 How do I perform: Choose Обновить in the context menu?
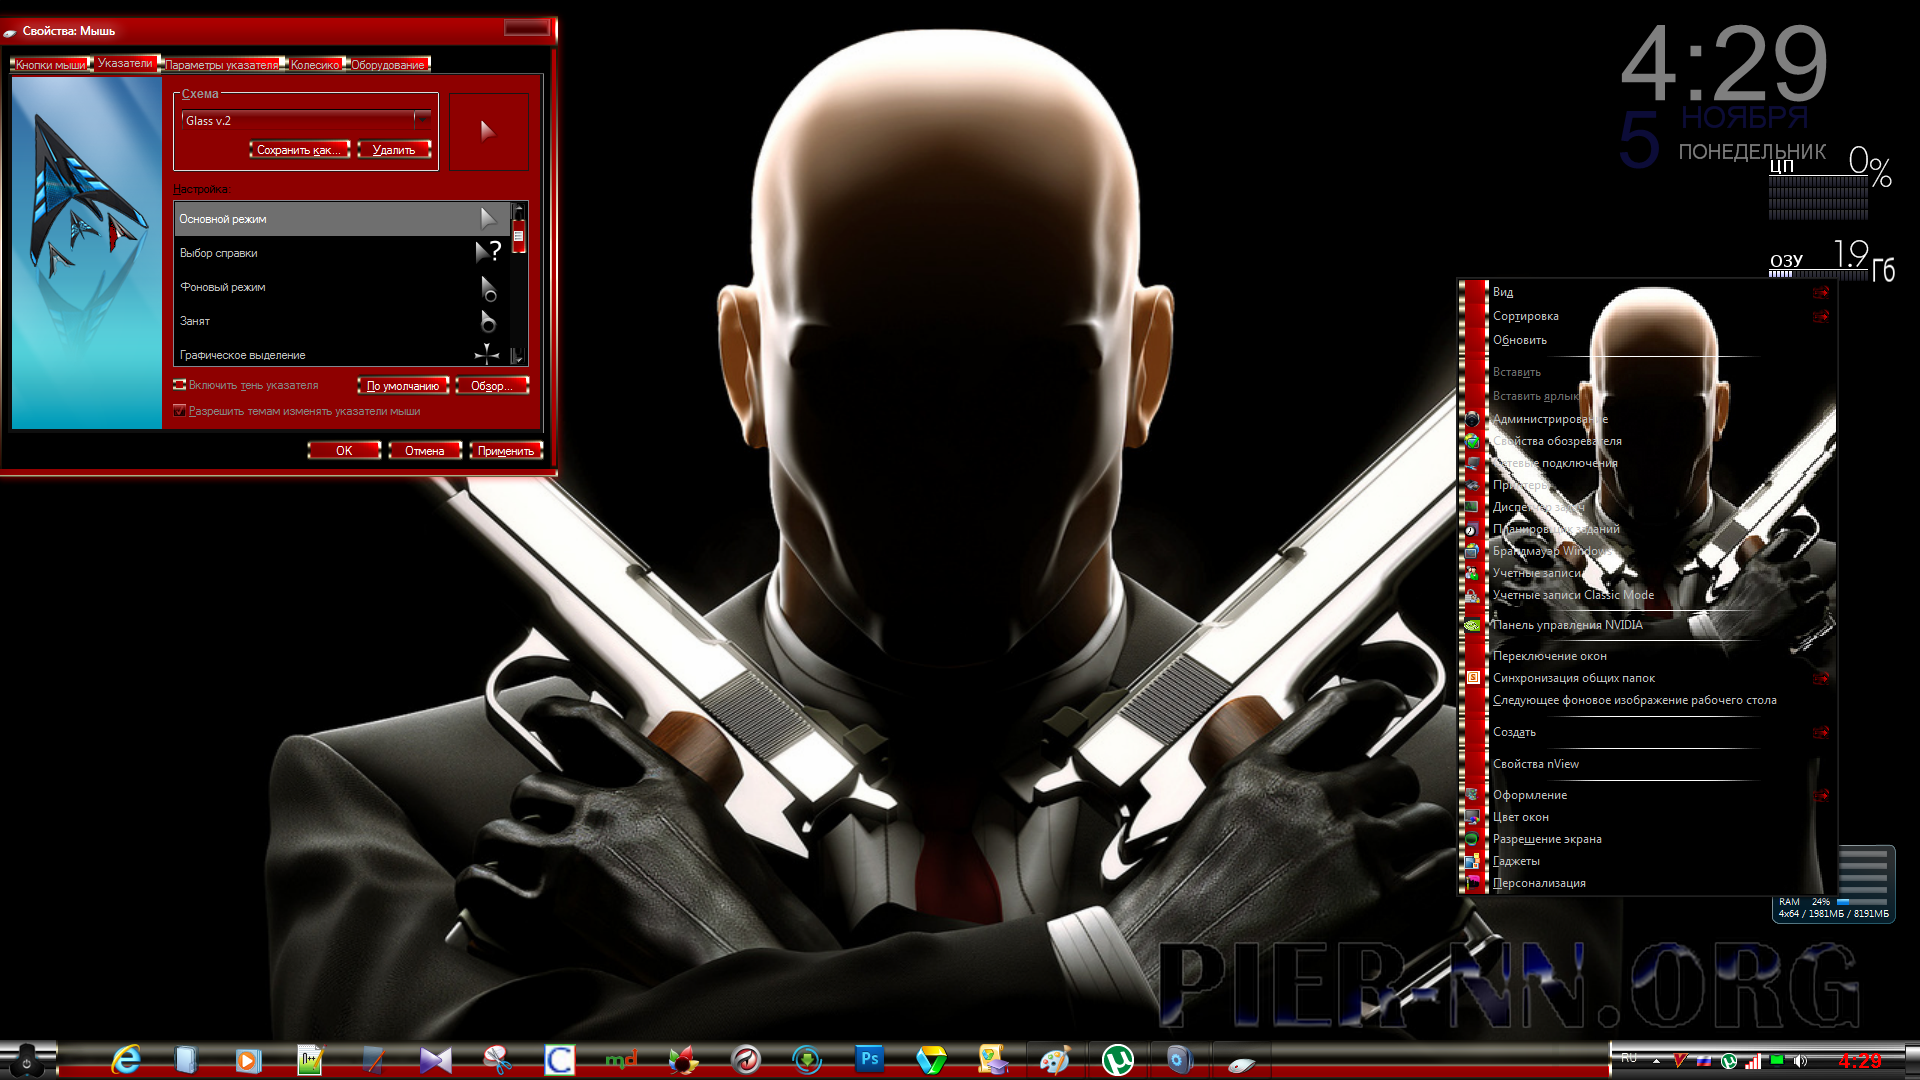point(1520,340)
